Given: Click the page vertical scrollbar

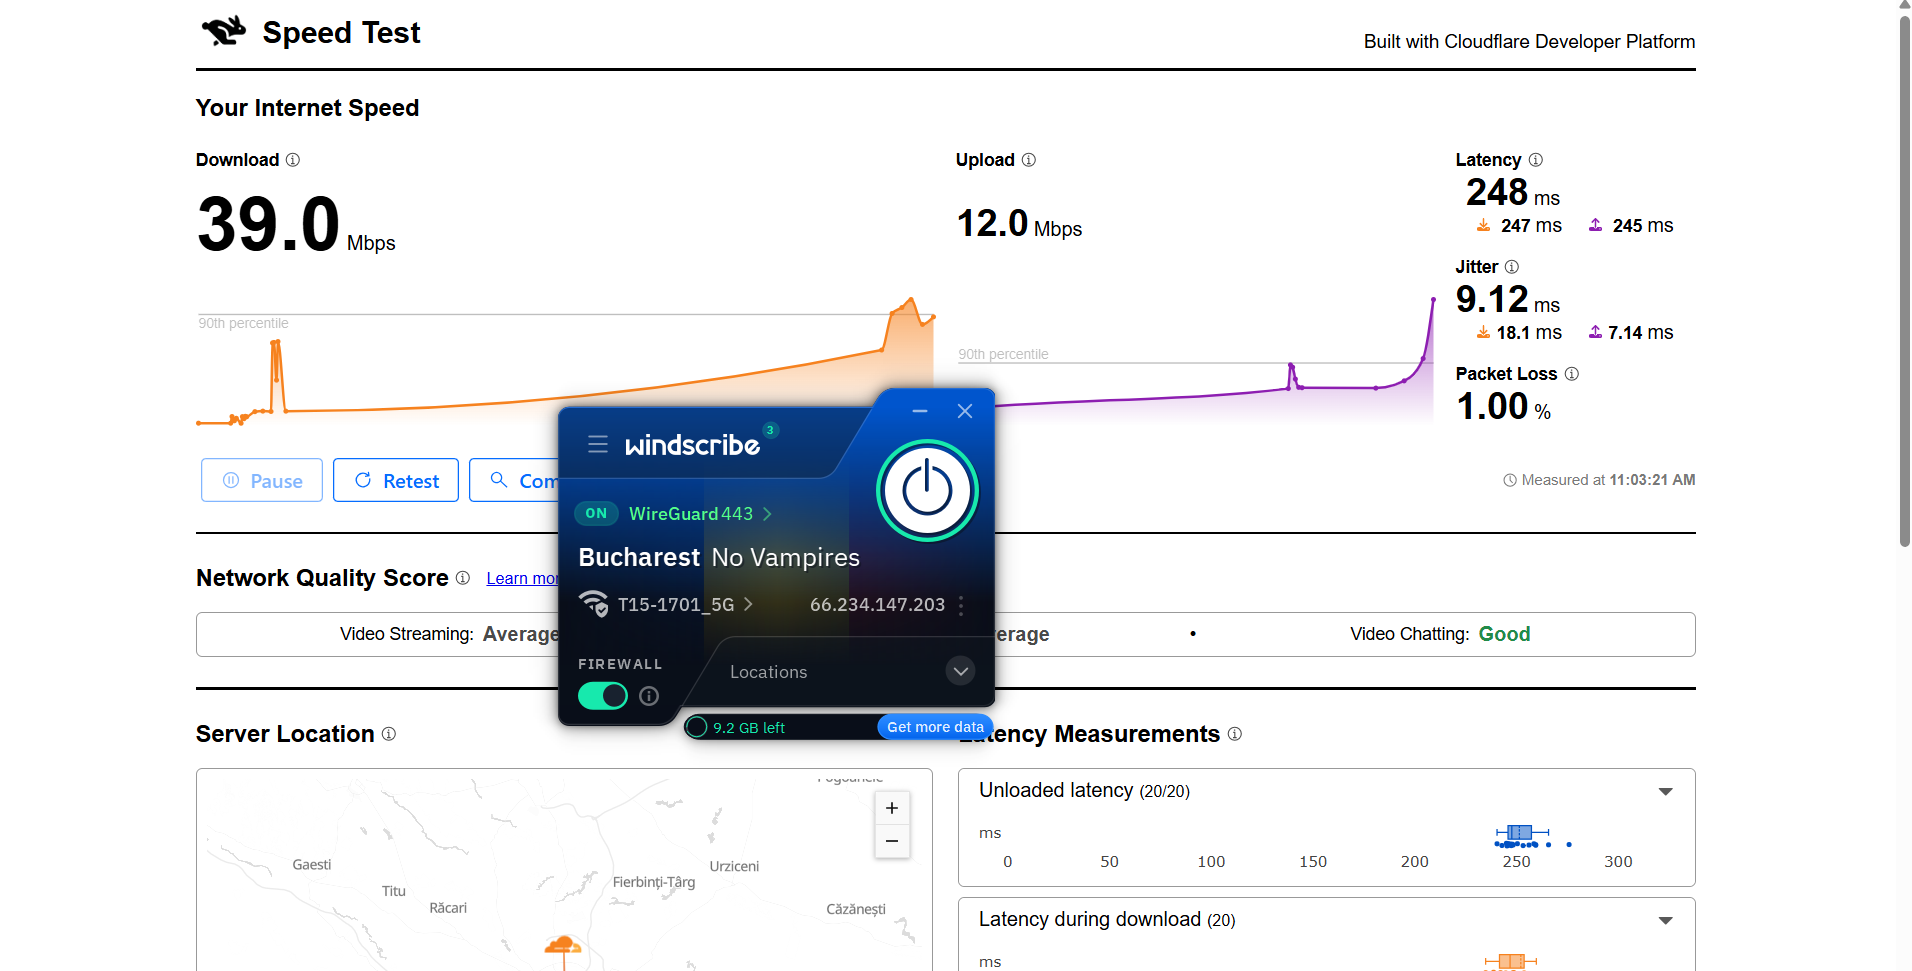Looking at the screenshot, I should point(1904,280).
